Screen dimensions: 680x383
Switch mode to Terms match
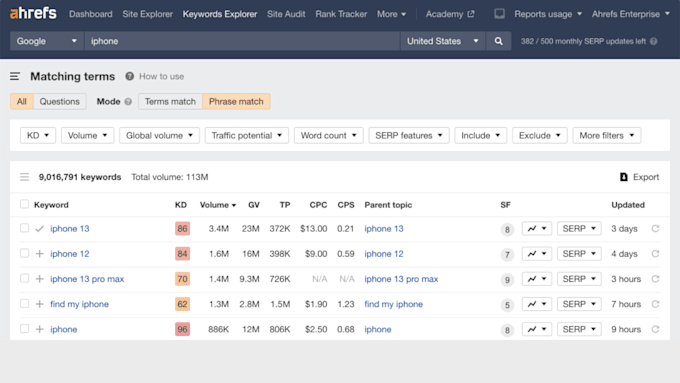pos(170,101)
